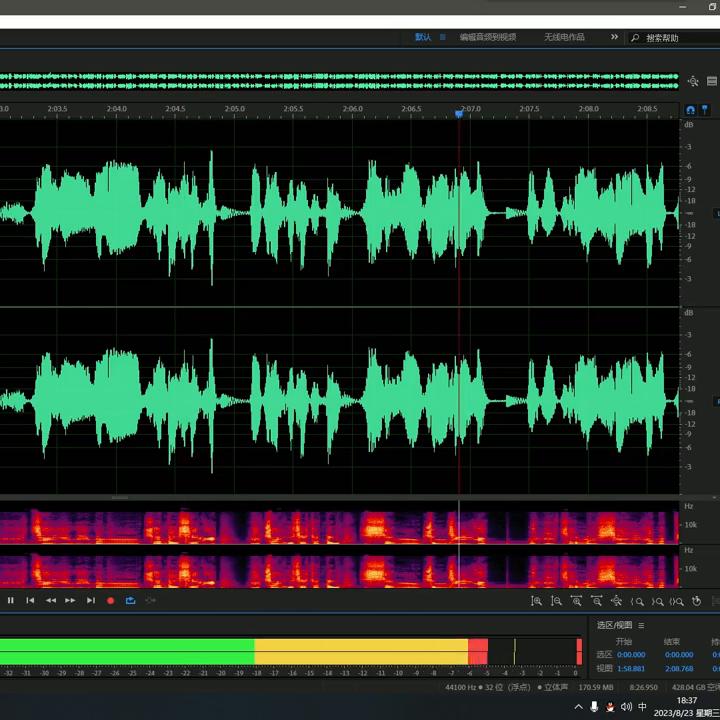Click the Zoom Out amplitude icon
Image resolution: width=720 pixels, height=720 pixels.
coord(556,601)
